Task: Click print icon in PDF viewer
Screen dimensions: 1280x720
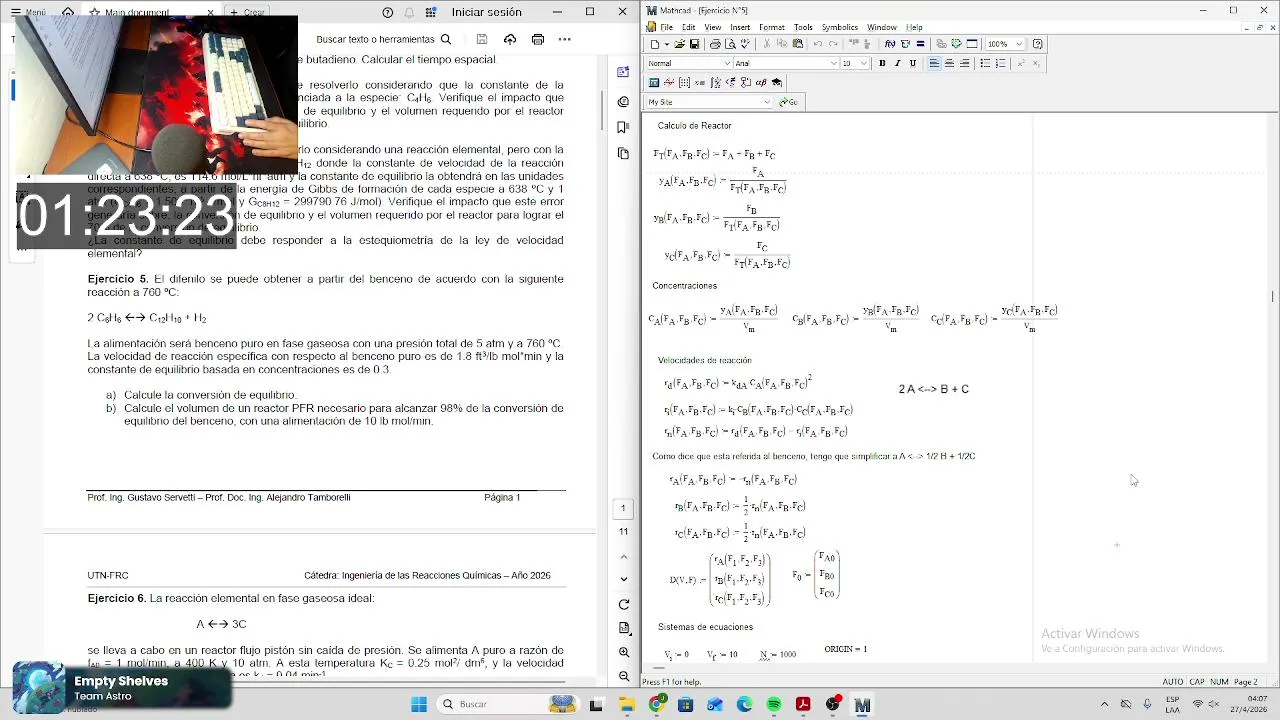Action: [x=538, y=39]
